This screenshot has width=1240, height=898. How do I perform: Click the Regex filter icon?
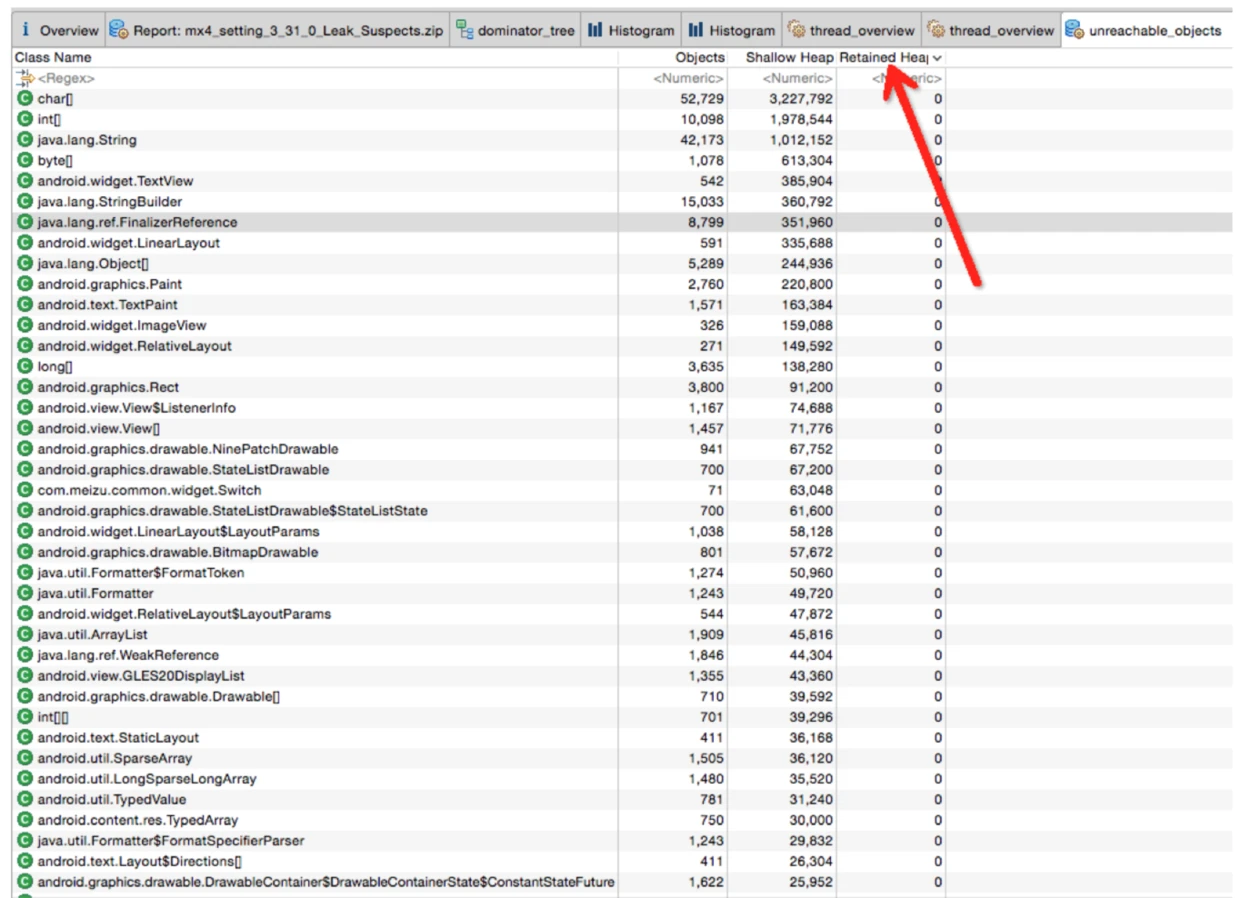coord(25,78)
